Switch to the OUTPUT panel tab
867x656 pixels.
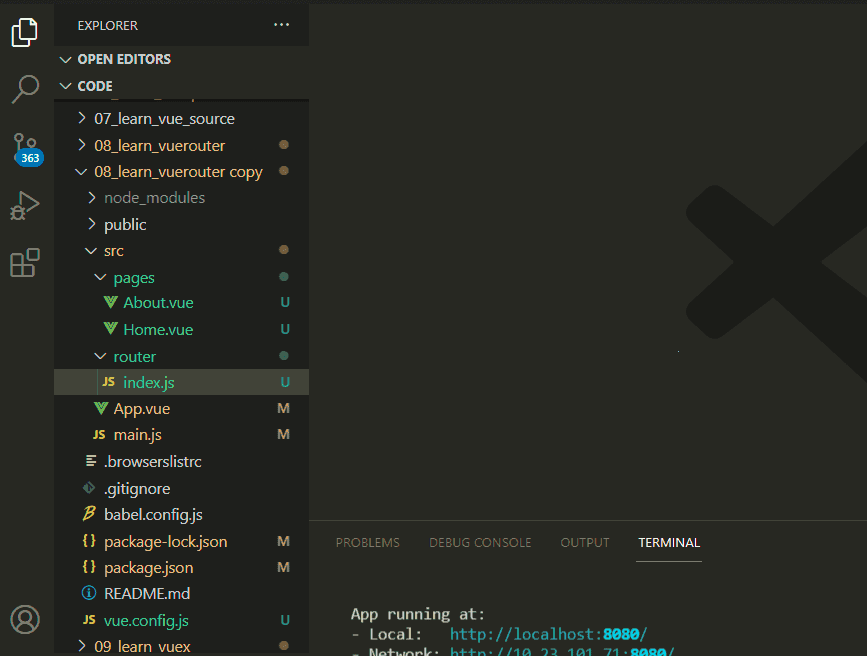(x=584, y=543)
